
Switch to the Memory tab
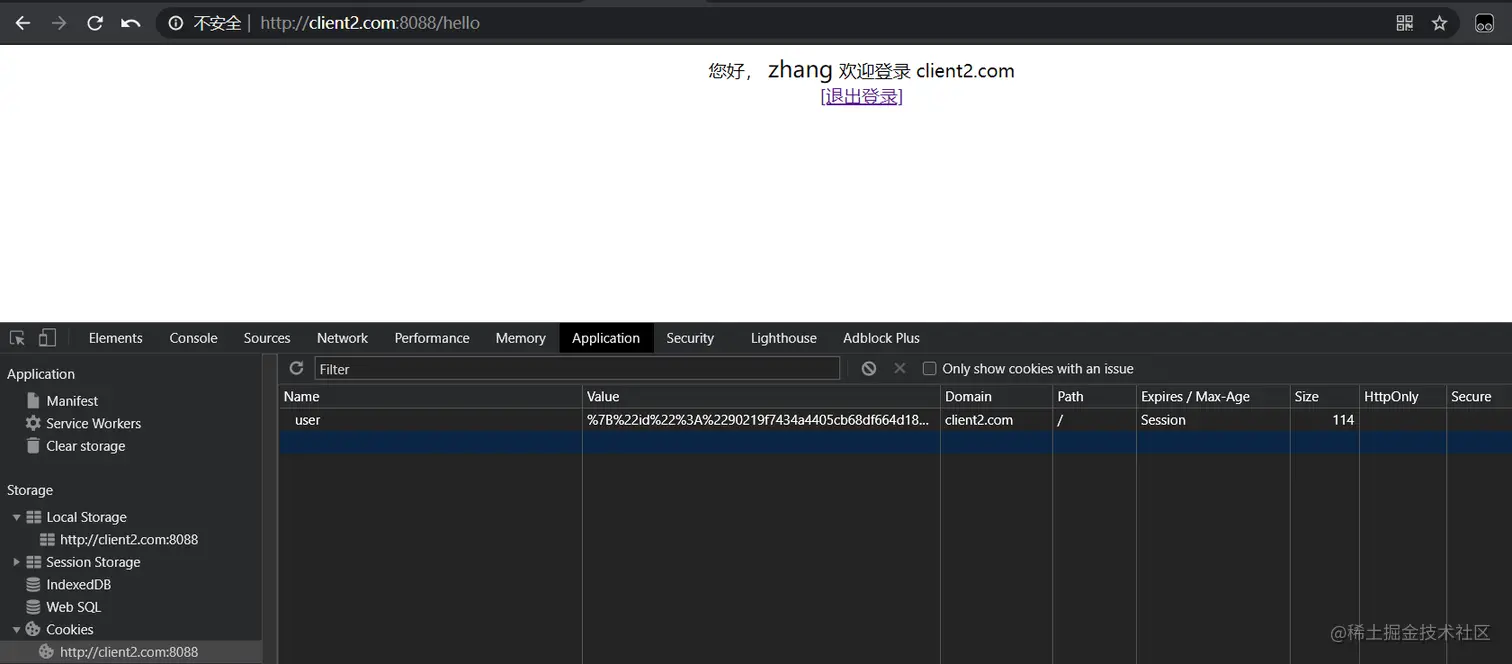520,338
